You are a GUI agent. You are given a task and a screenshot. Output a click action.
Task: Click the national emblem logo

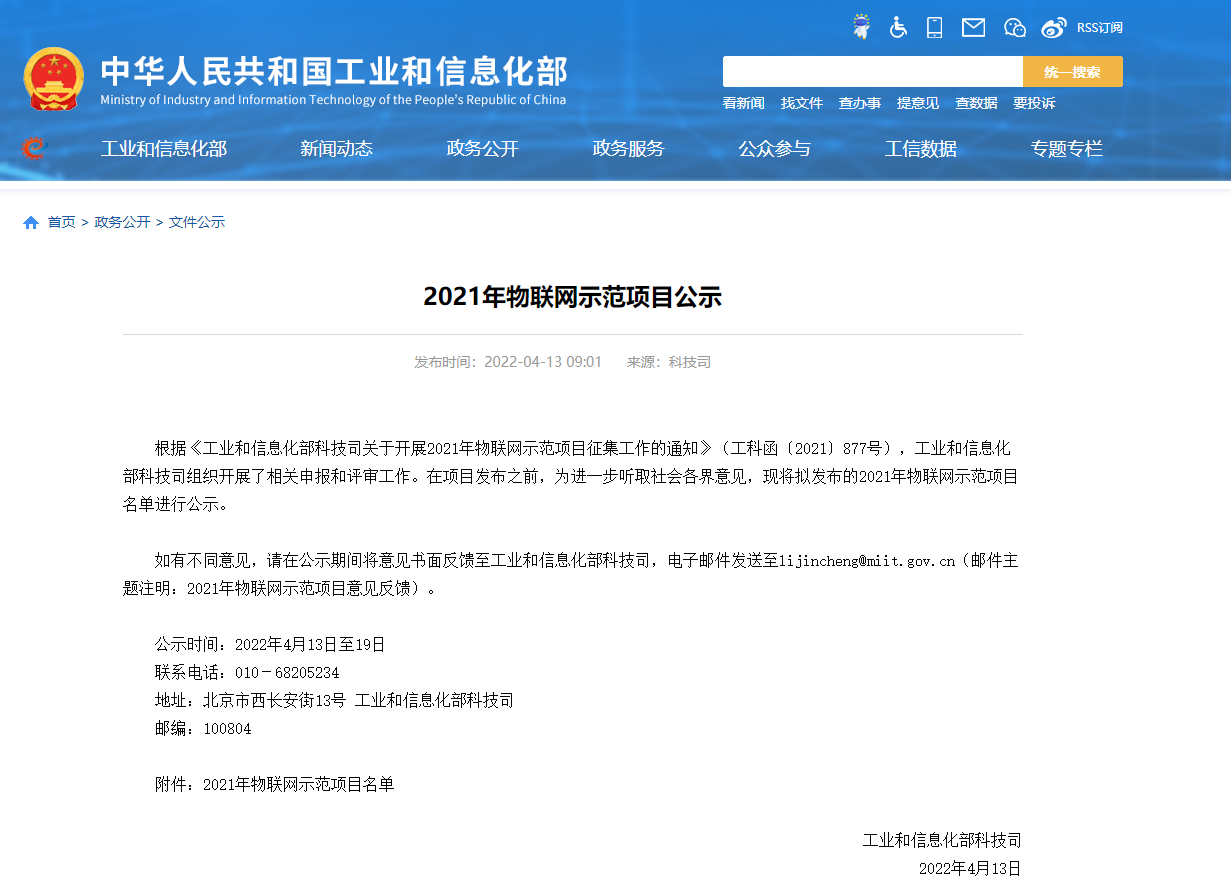54,78
